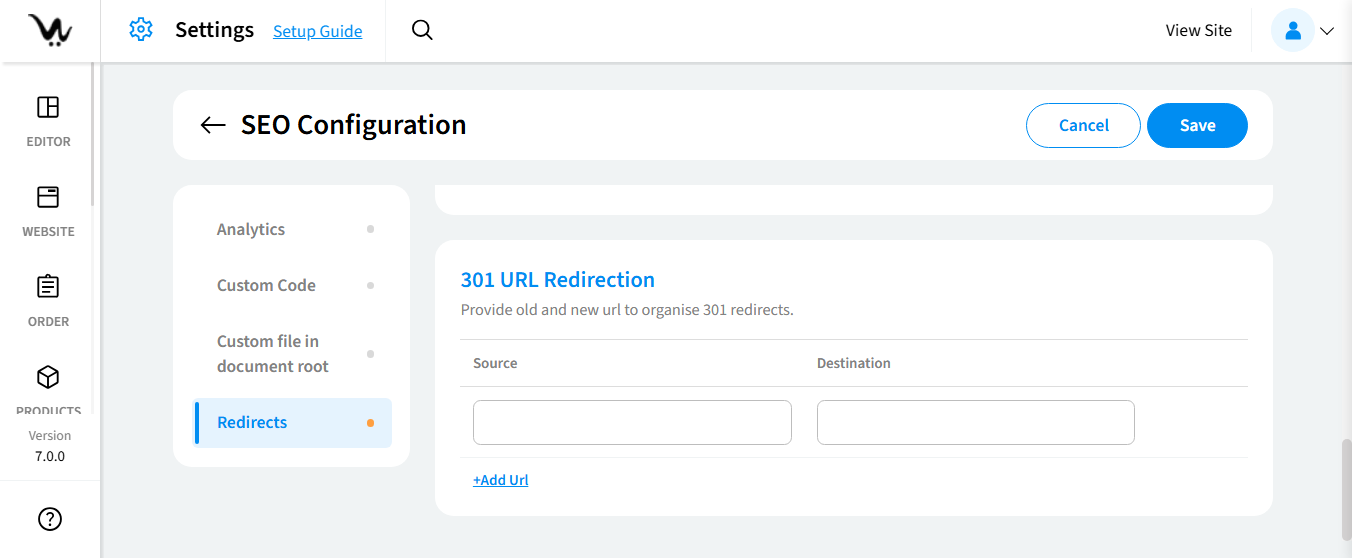The height and width of the screenshot is (558, 1352).
Task: Open the Products box icon
Action: [48, 378]
